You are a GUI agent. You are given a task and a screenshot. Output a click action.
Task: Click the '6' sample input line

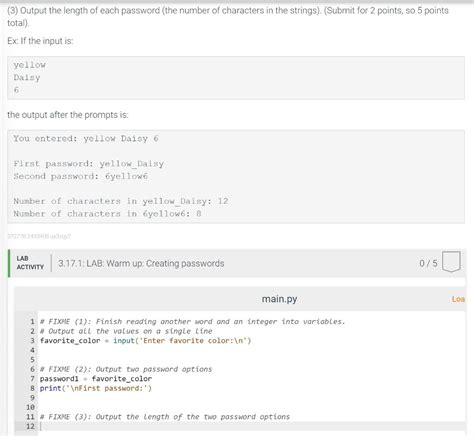(16, 90)
